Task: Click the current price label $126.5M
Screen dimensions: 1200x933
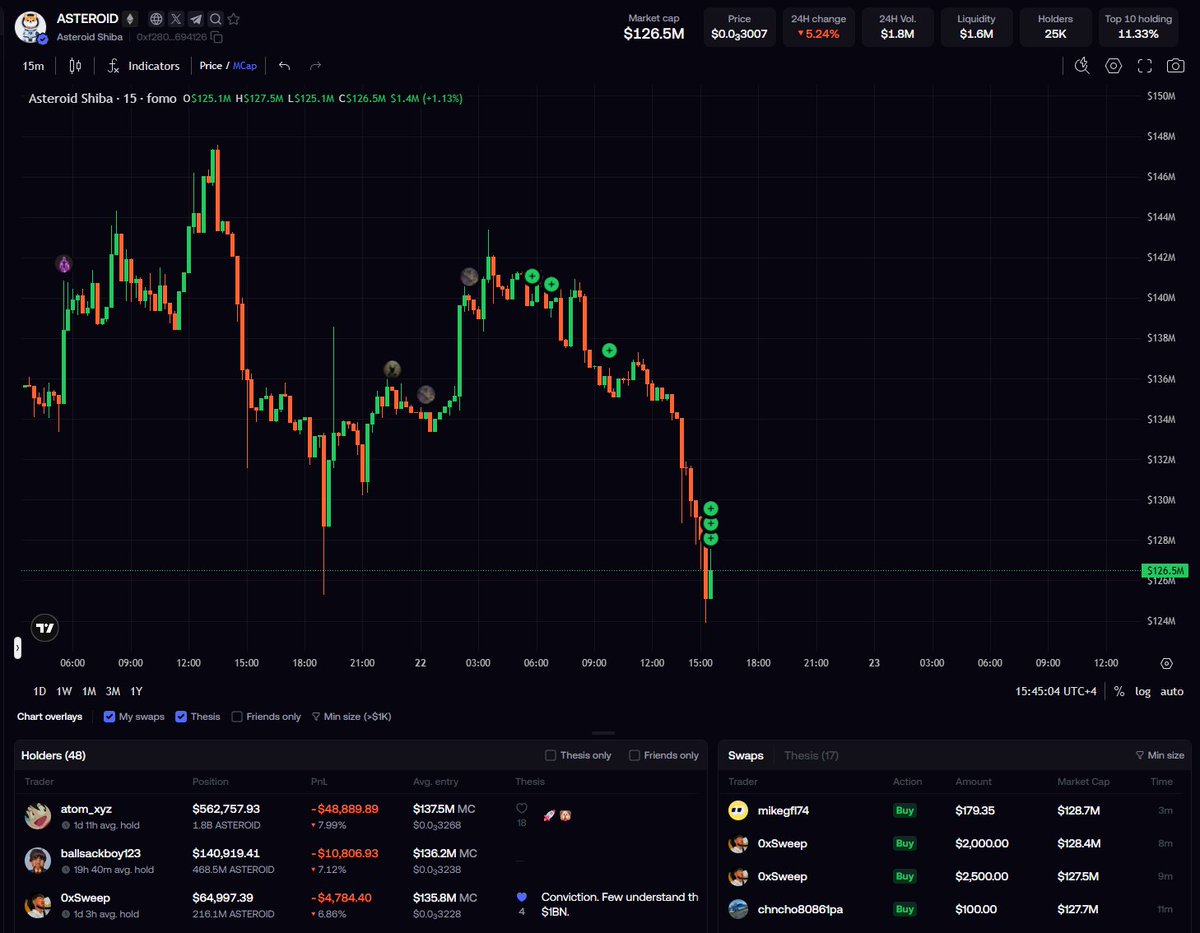Action: click(x=1165, y=571)
